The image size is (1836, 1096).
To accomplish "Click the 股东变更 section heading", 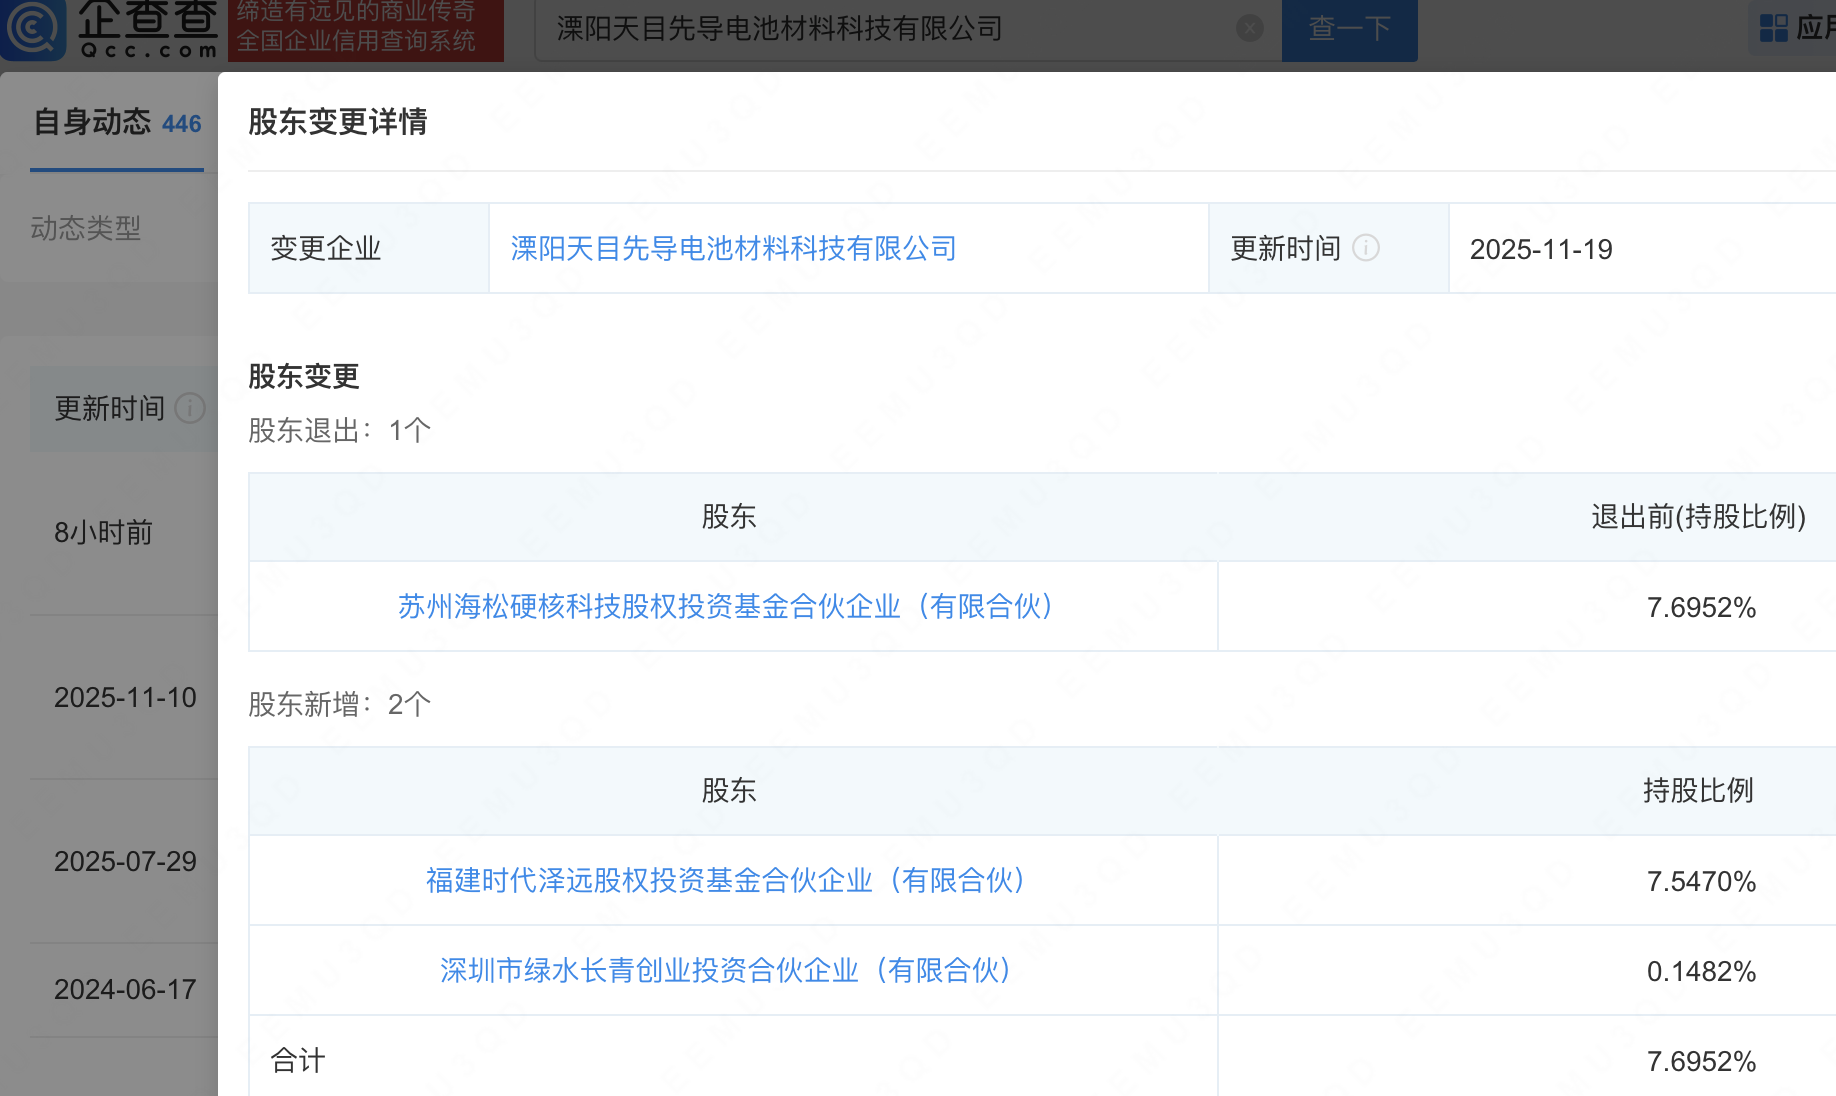I will click(304, 376).
